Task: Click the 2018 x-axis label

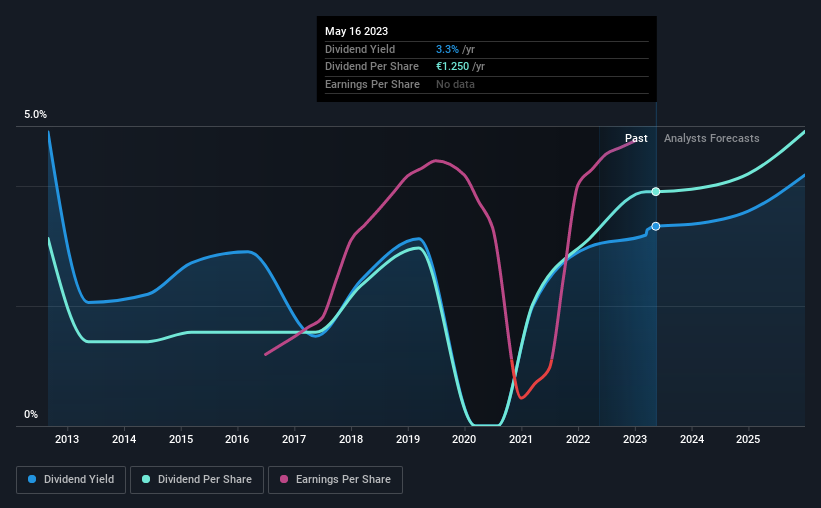Action: (x=351, y=439)
